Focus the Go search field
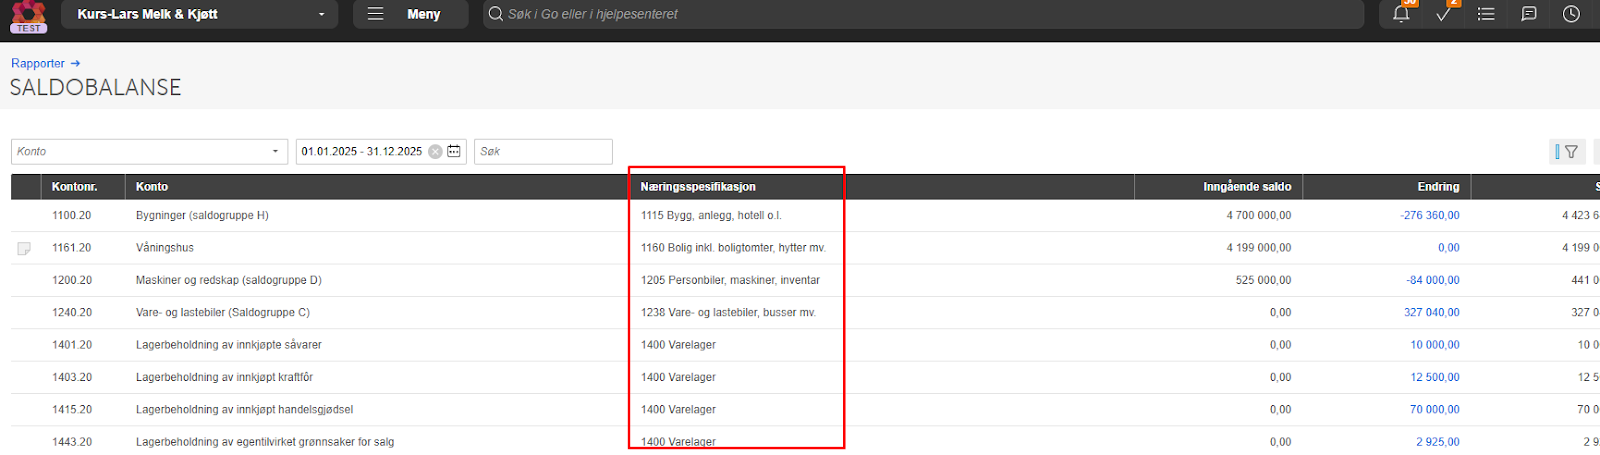This screenshot has width=1600, height=455. pyautogui.click(x=923, y=14)
